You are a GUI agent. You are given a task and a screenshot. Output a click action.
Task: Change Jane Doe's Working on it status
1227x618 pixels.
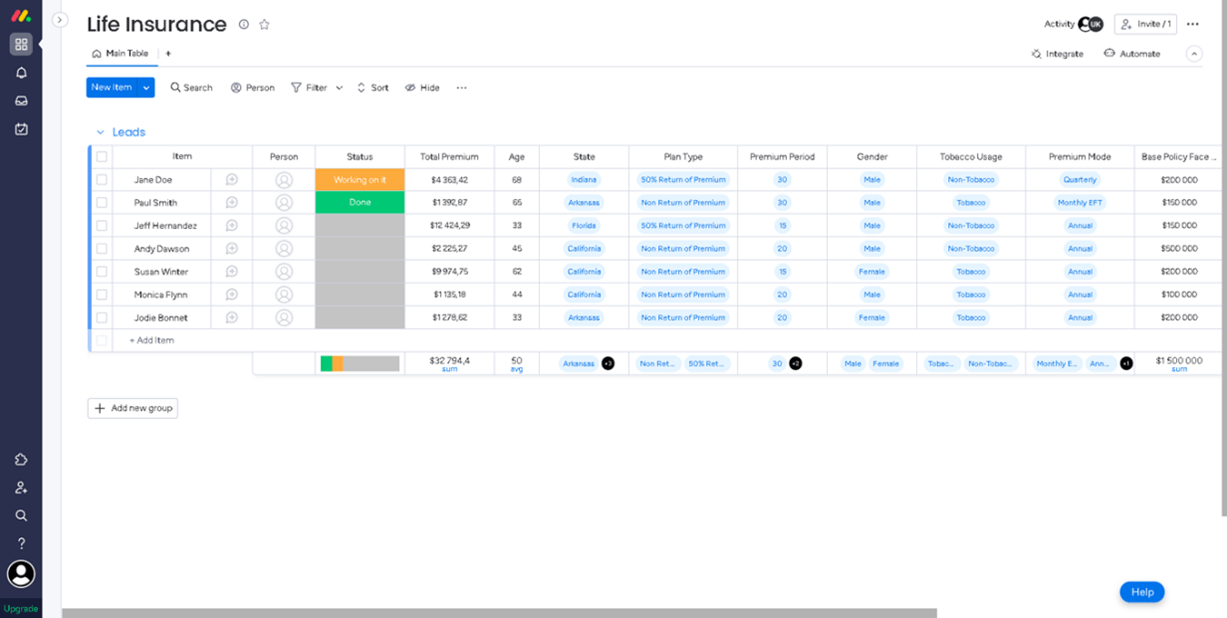(360, 180)
